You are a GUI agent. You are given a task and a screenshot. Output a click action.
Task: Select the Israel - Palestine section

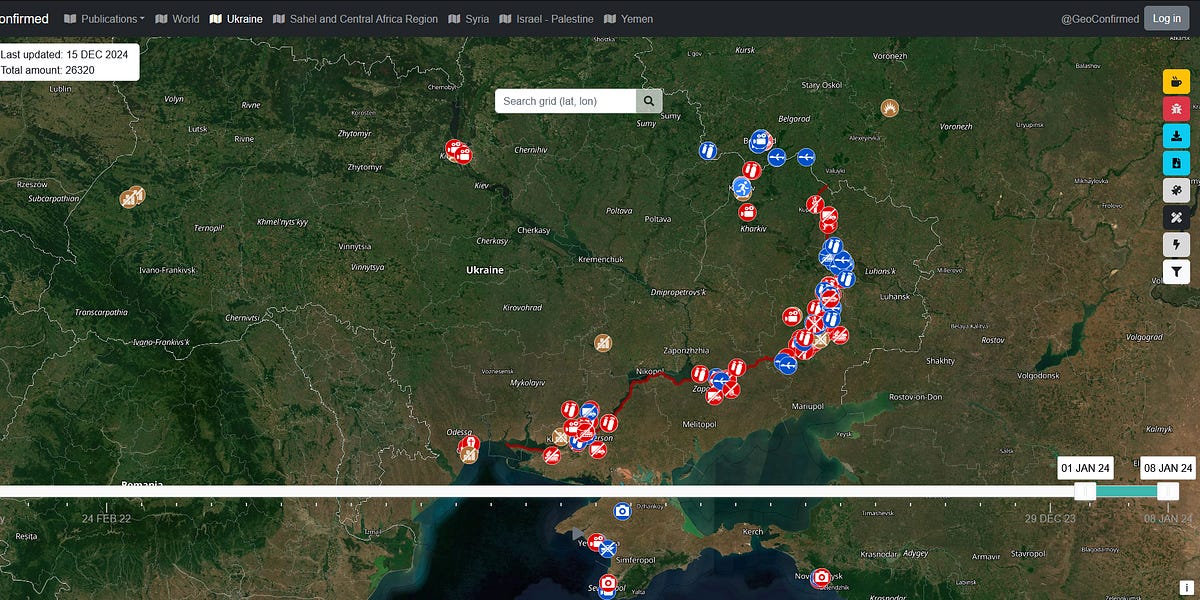[552, 18]
